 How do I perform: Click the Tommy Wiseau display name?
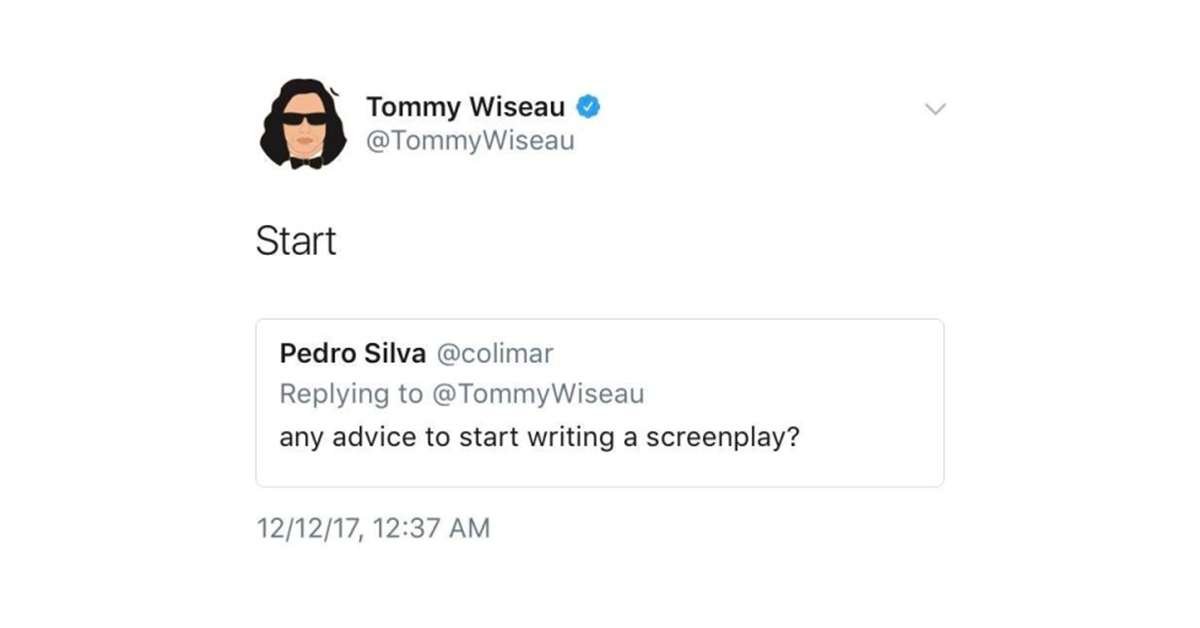pyautogui.click(x=465, y=106)
